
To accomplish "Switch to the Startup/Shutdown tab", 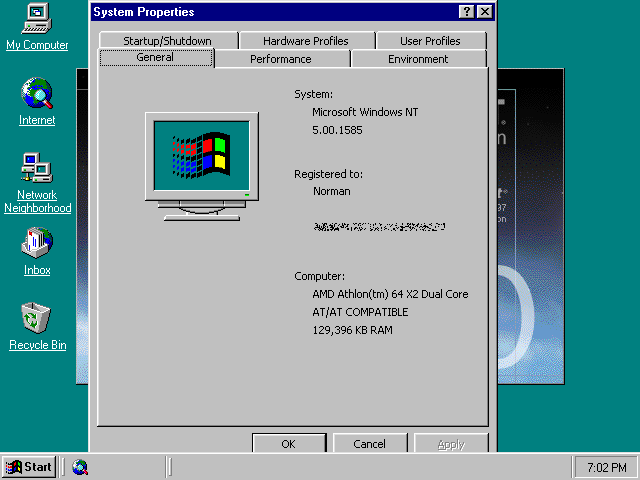I will pos(167,41).
